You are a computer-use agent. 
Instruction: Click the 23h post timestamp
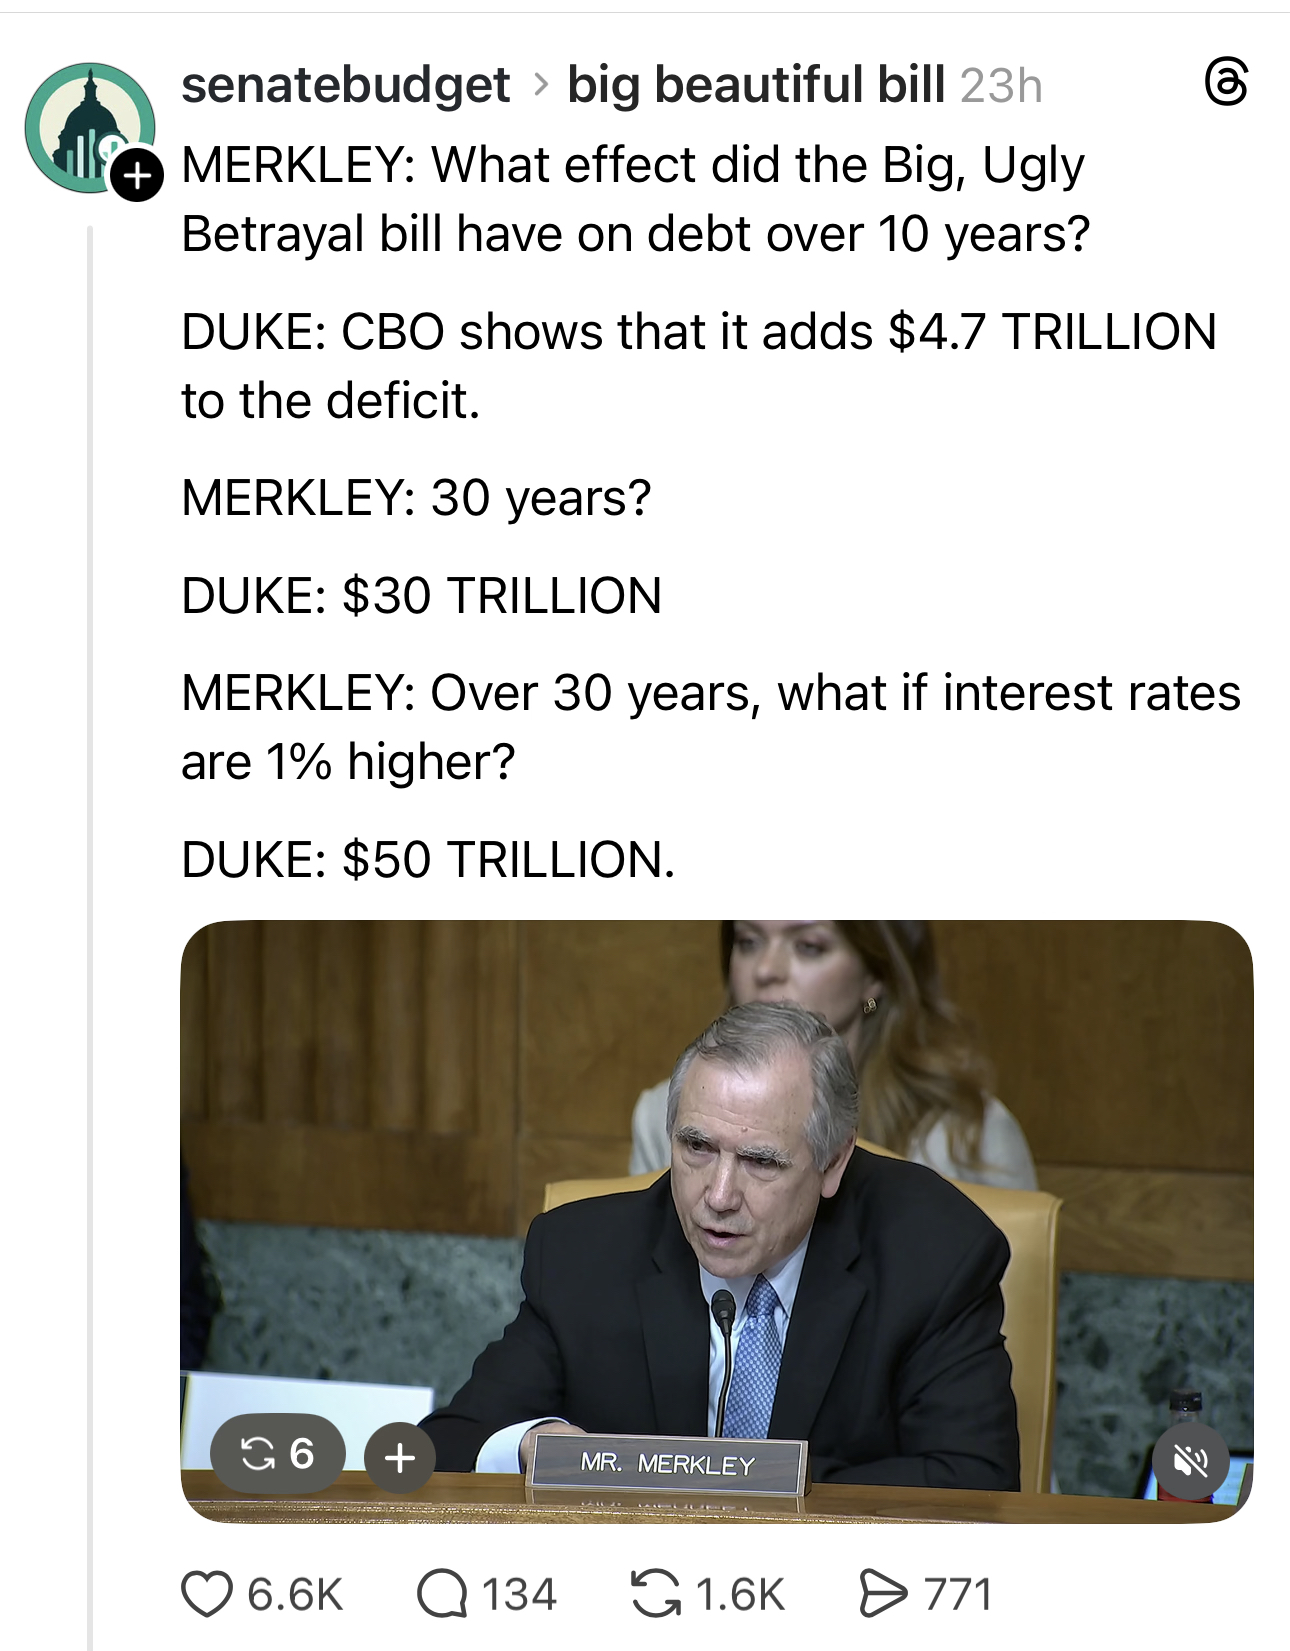(x=1001, y=86)
